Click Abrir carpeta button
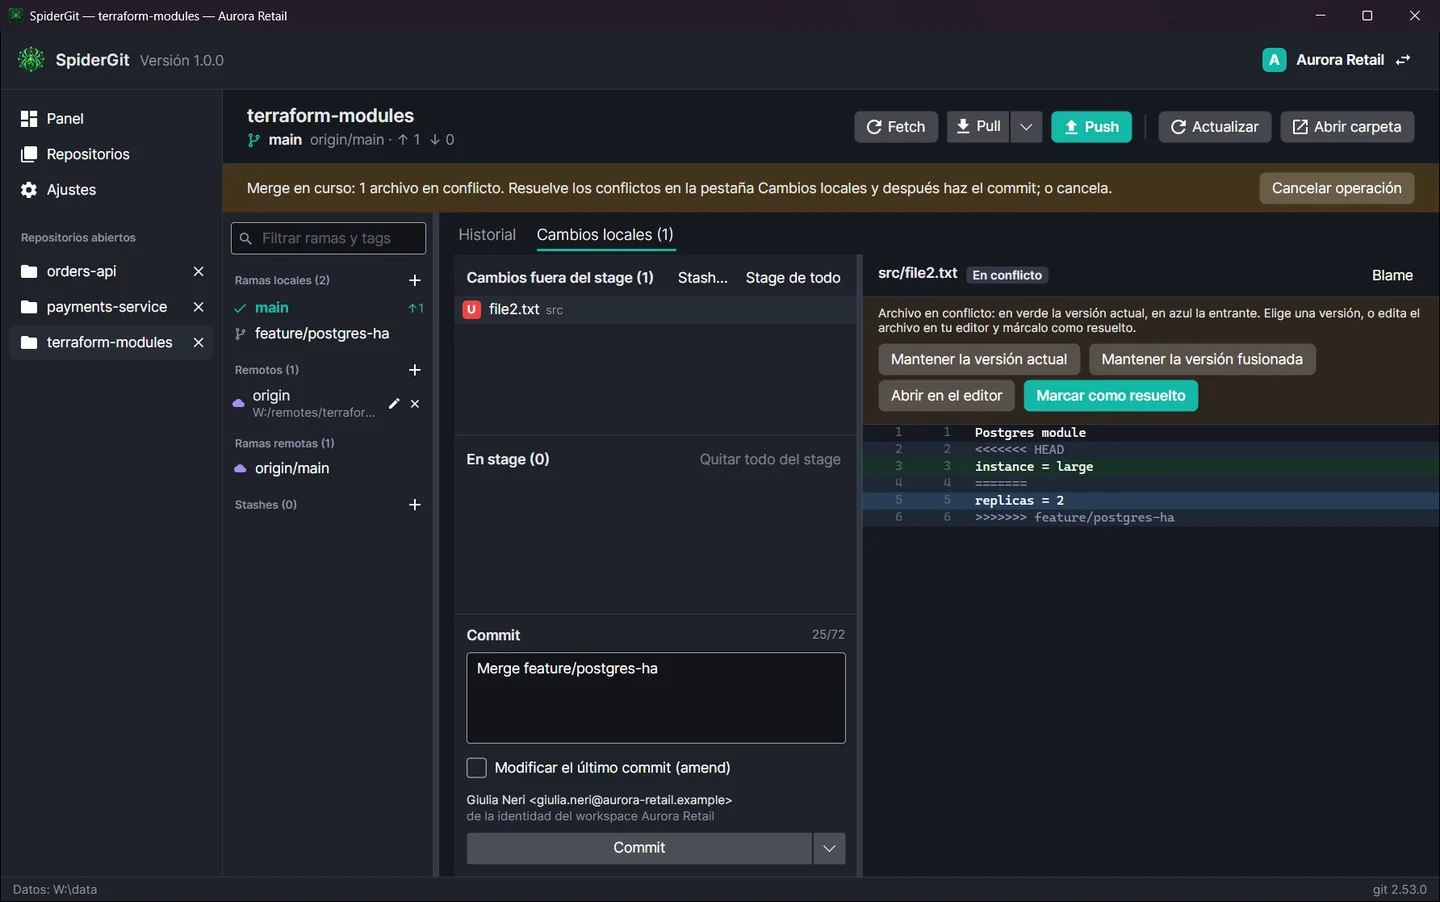Image resolution: width=1440 pixels, height=902 pixels. click(x=1347, y=127)
